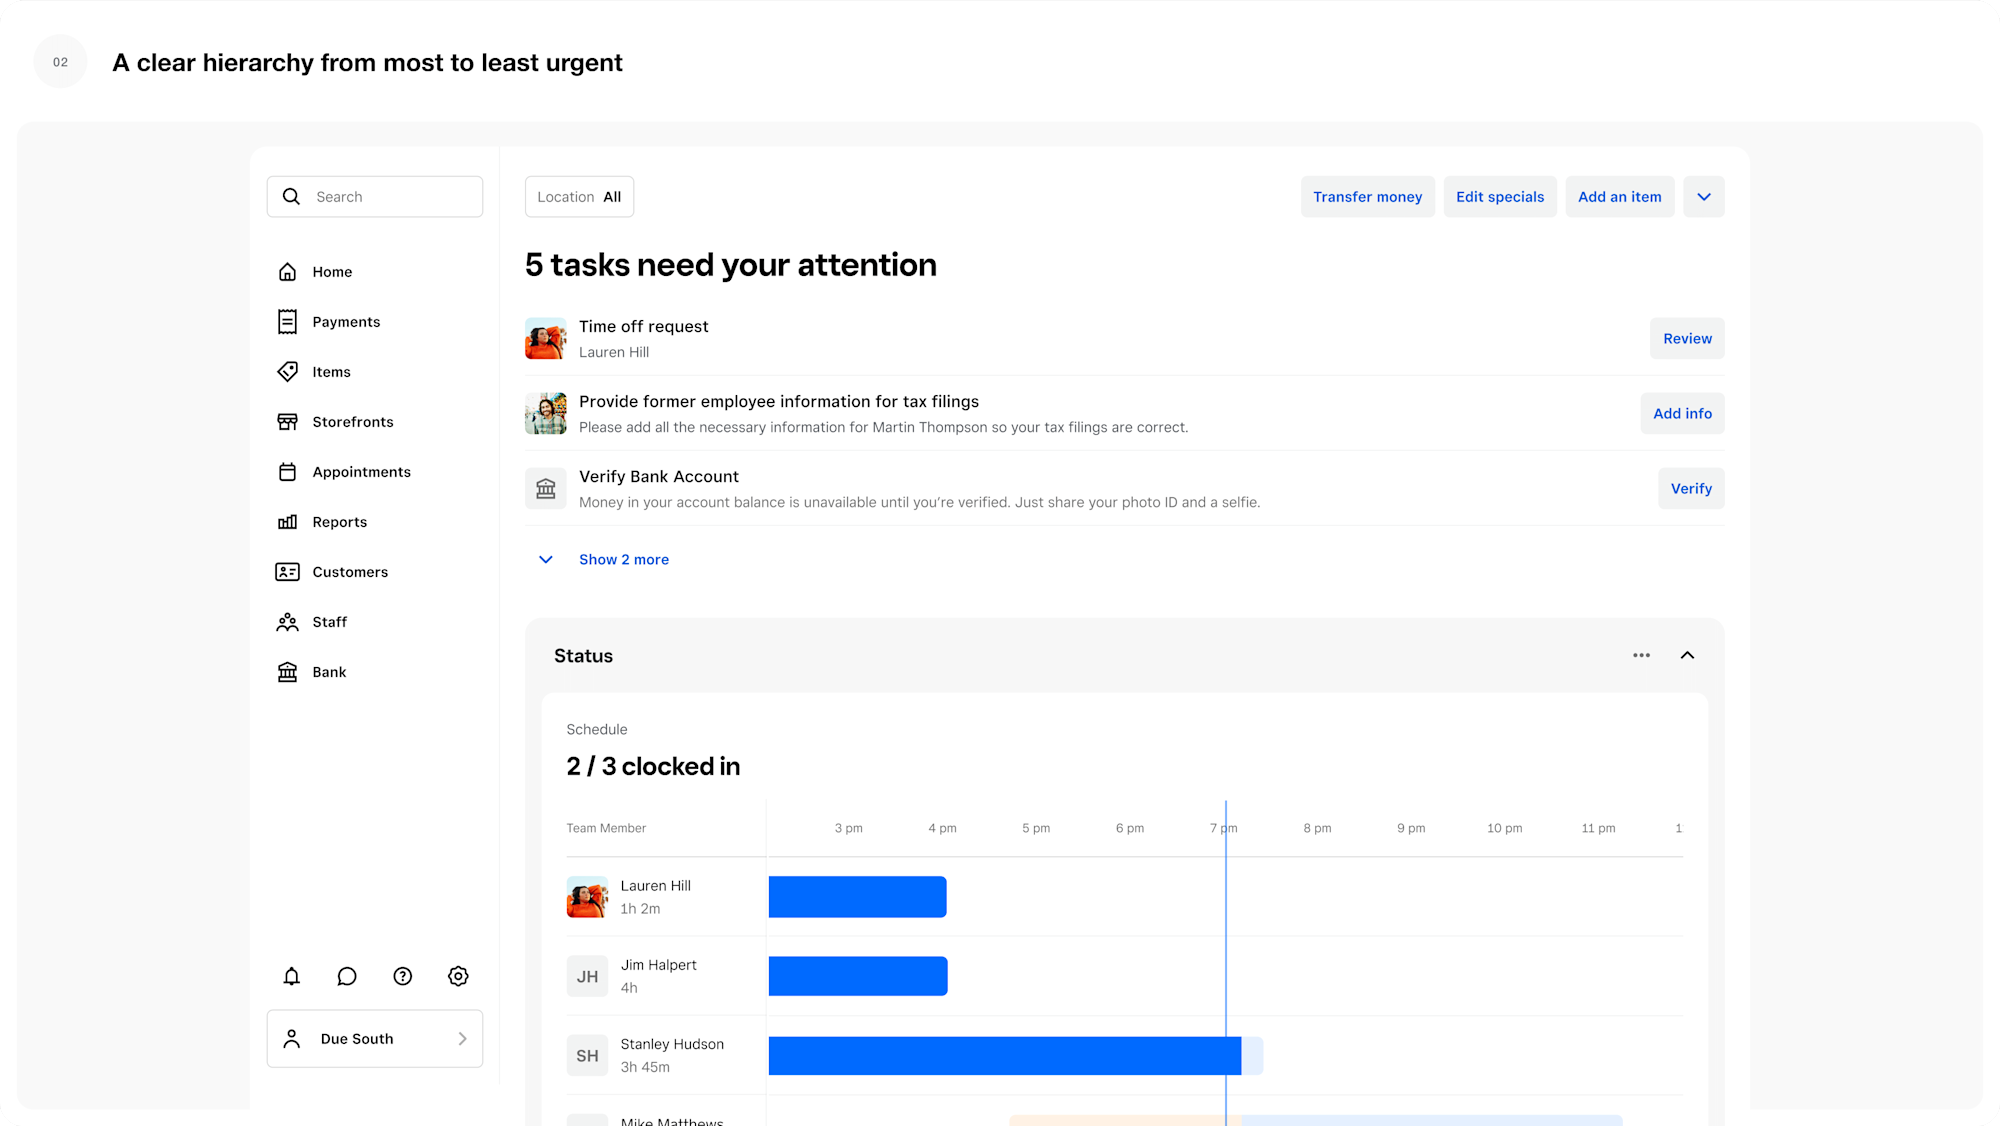Open Staff in sidebar
Screen dimensions: 2000x1126
[329, 622]
